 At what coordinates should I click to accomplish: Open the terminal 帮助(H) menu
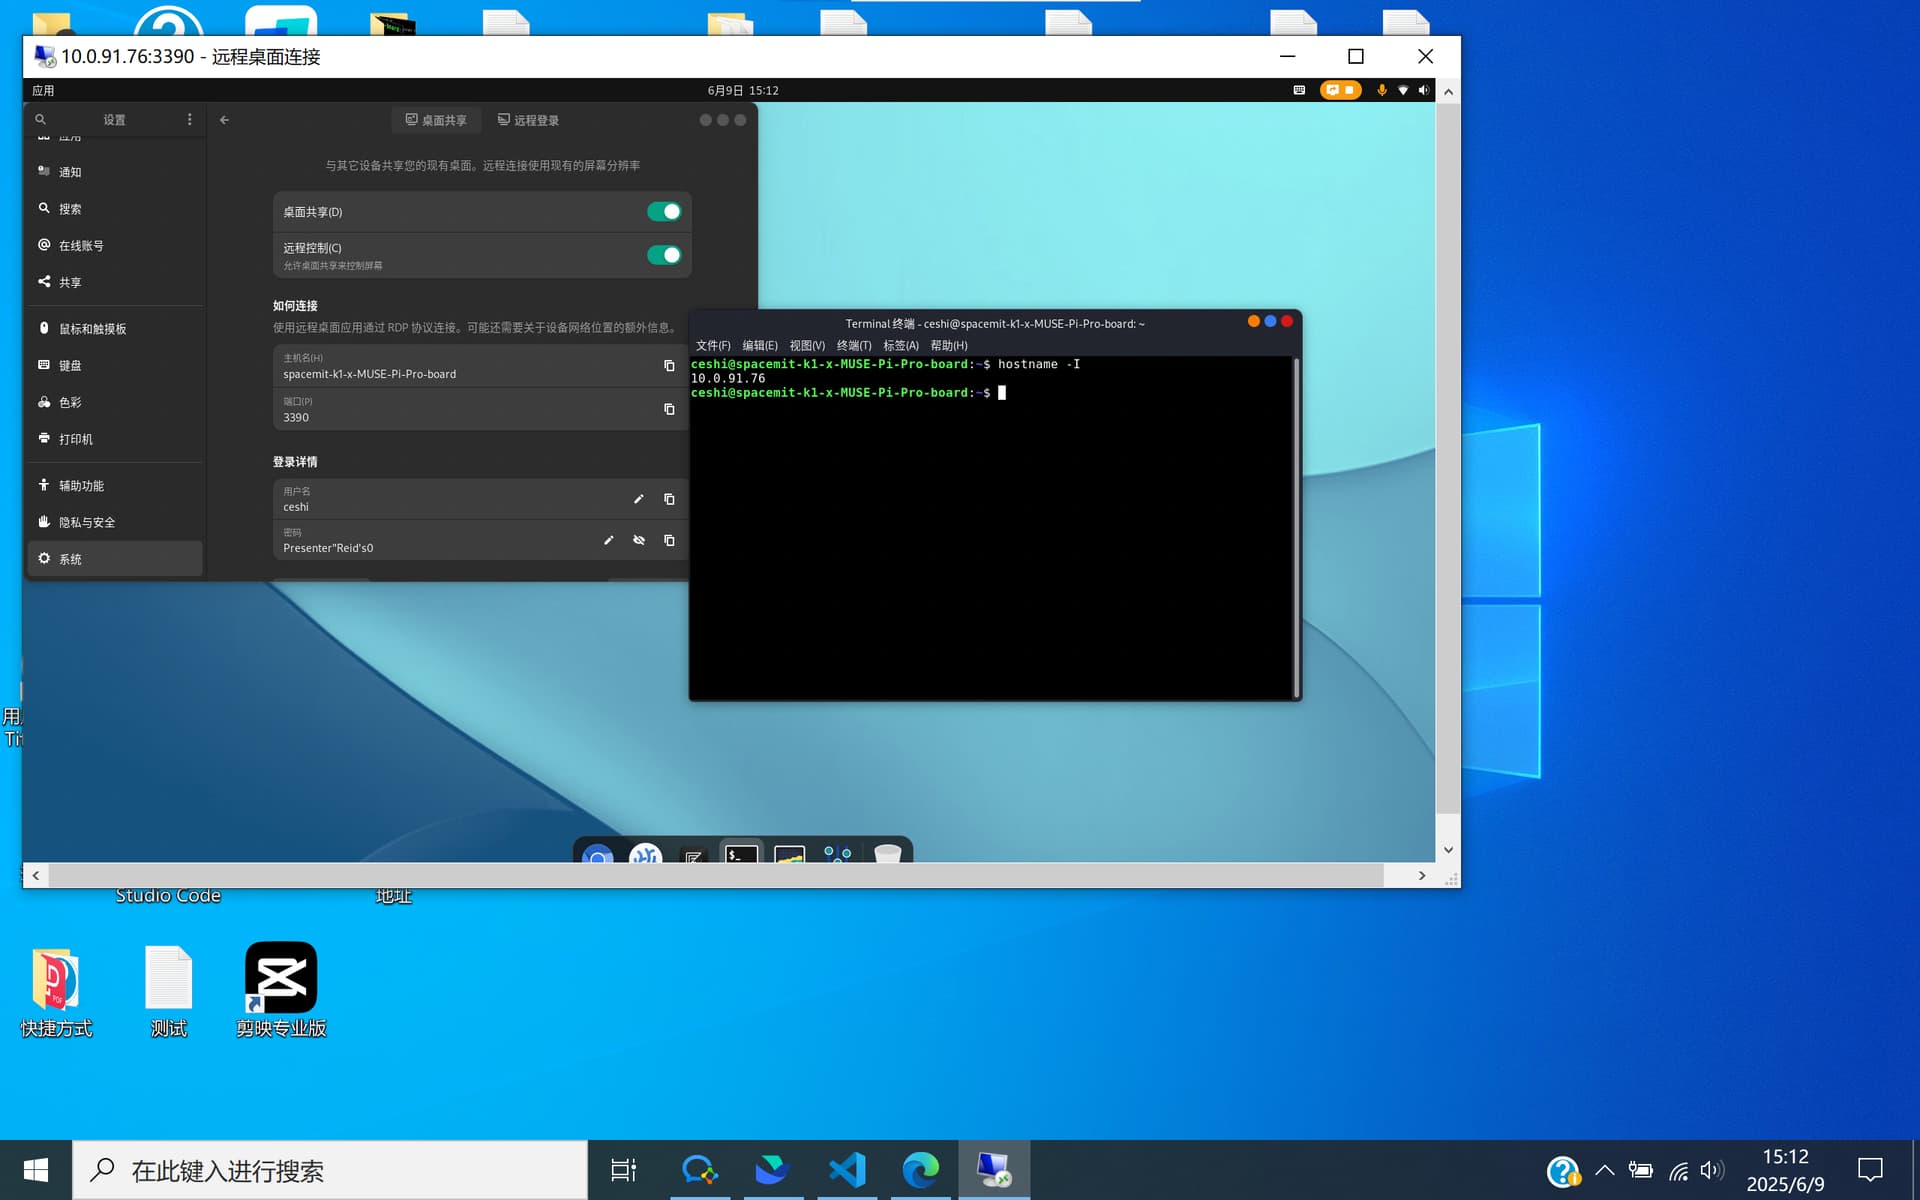tap(949, 346)
